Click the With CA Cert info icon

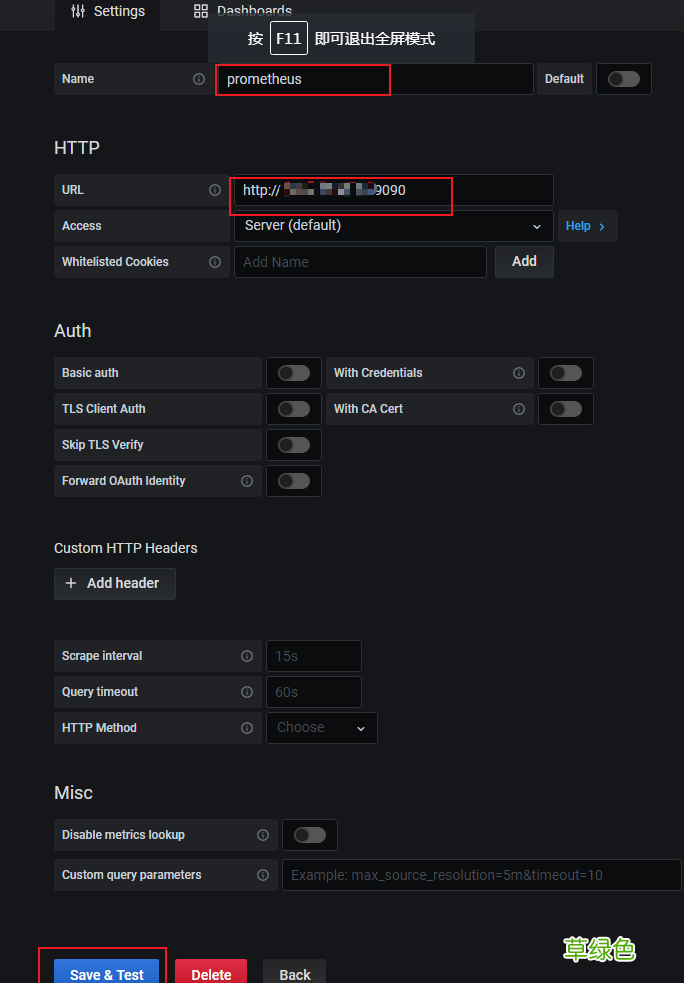tap(519, 409)
